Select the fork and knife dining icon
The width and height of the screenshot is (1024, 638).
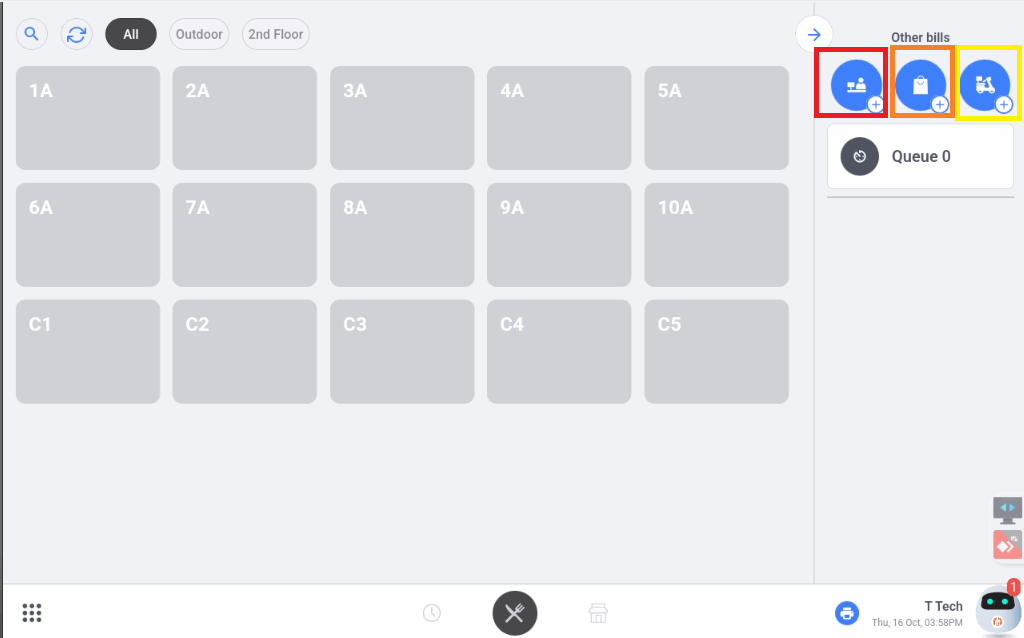click(x=515, y=613)
